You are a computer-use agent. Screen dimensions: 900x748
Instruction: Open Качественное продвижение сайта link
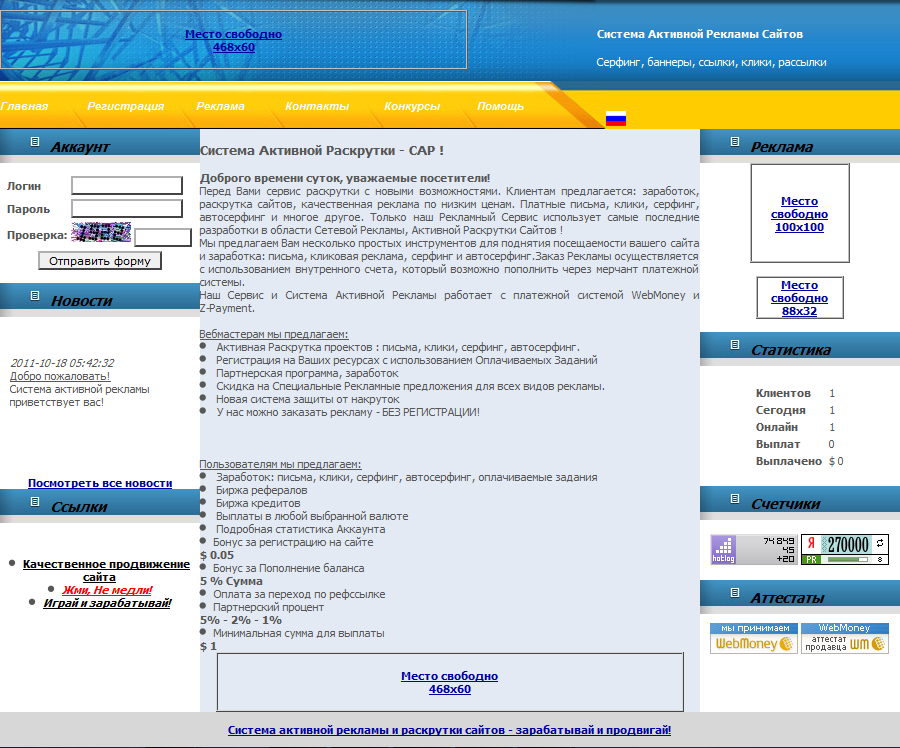(106, 571)
